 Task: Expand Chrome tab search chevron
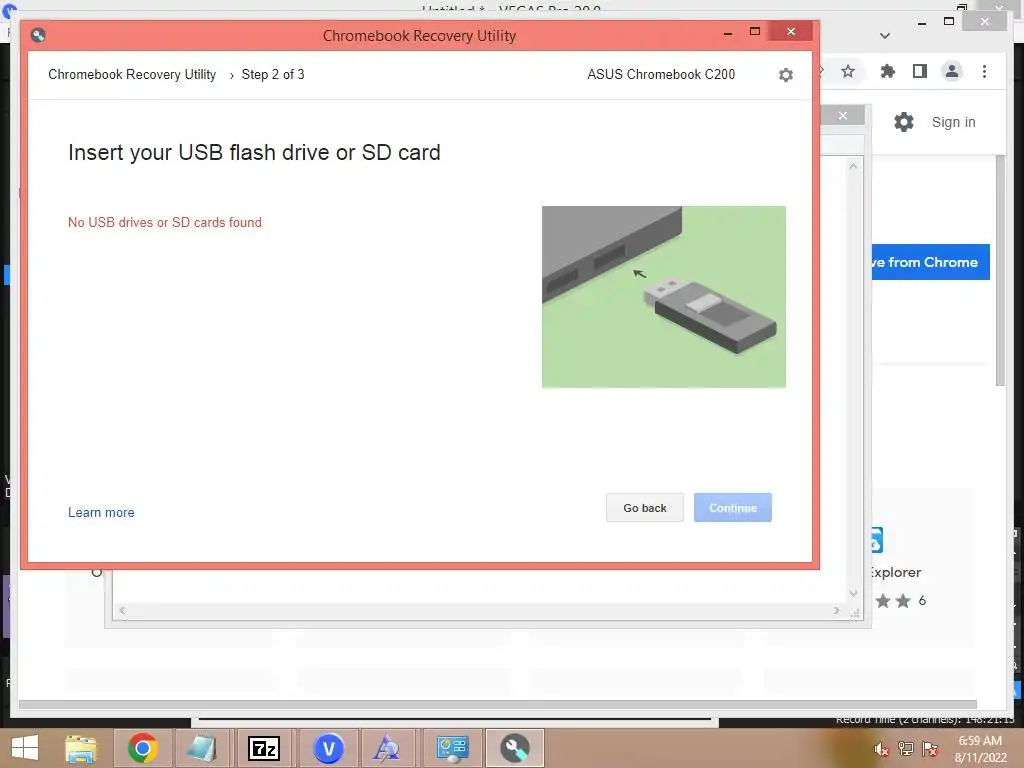[885, 36]
